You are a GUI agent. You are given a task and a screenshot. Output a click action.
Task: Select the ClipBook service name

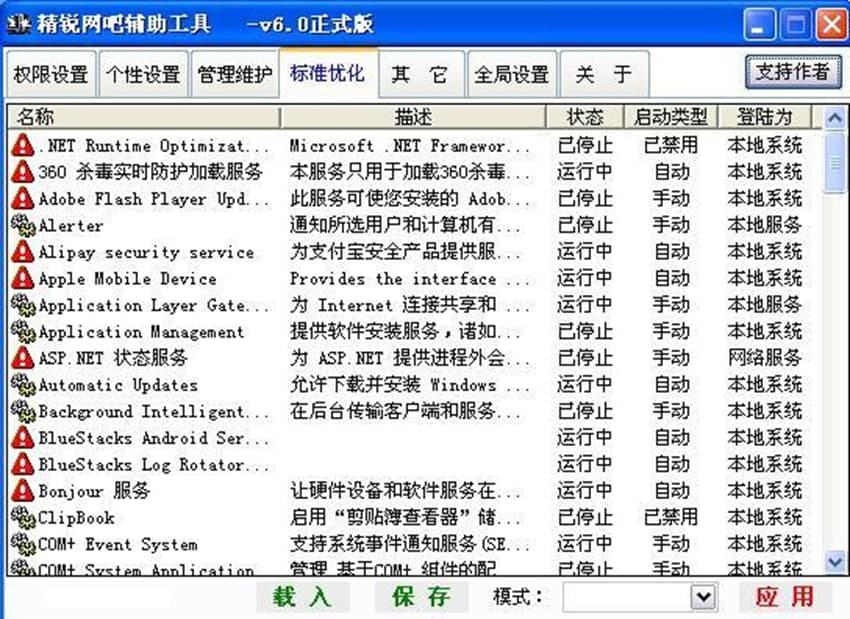[x=76, y=518]
